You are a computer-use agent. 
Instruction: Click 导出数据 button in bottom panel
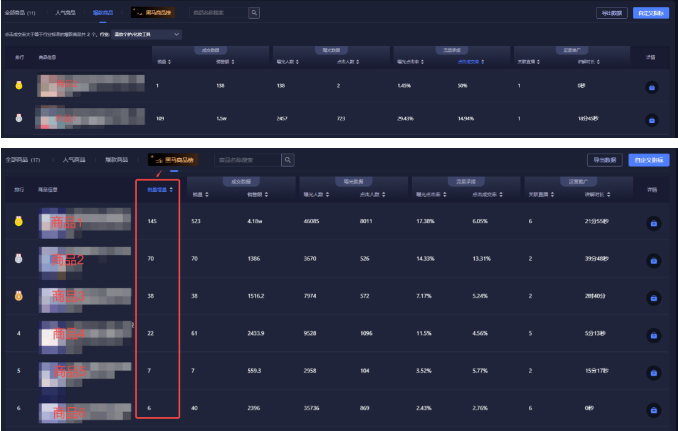pyautogui.click(x=603, y=160)
